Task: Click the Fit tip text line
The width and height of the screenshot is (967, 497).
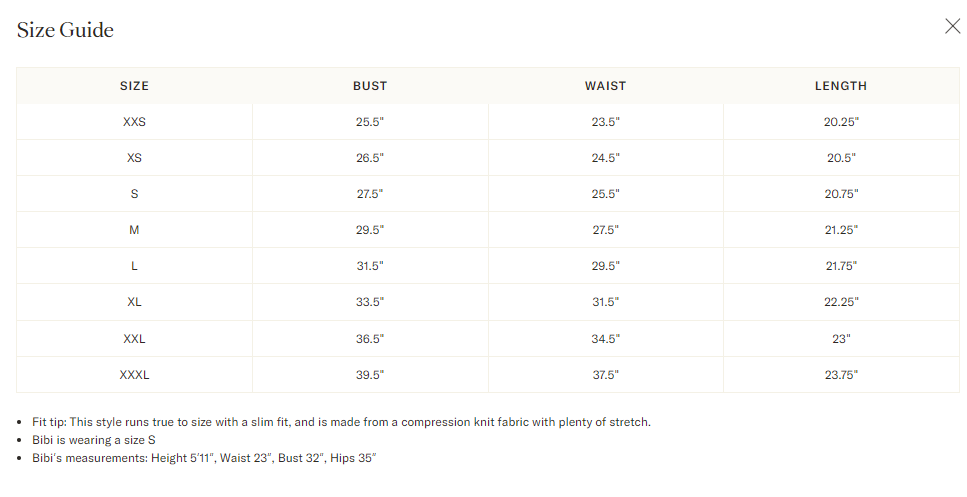Action: (342, 422)
